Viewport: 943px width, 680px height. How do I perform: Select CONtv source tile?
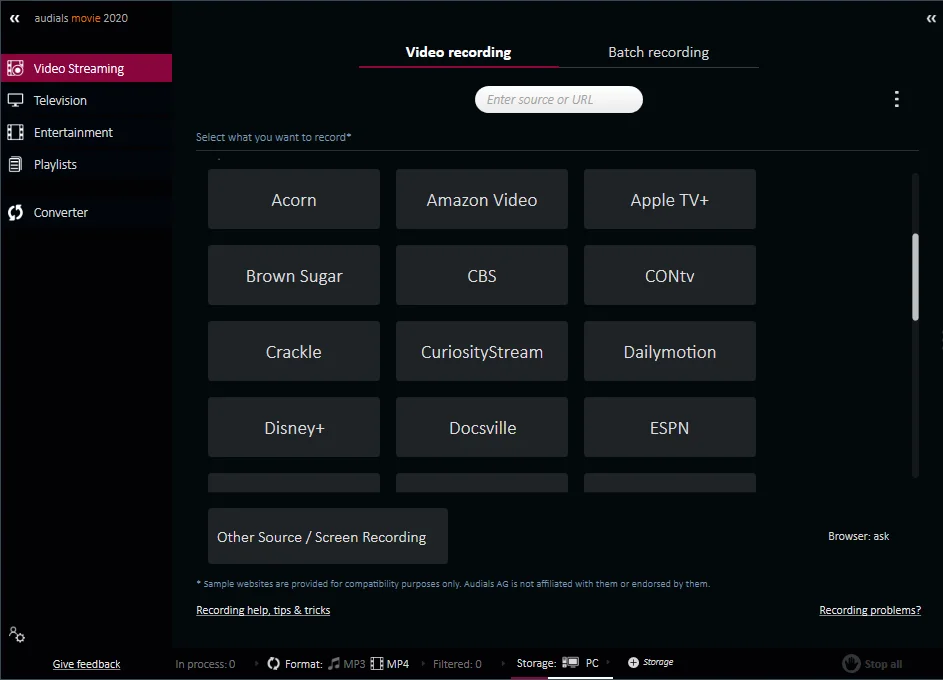tap(669, 275)
